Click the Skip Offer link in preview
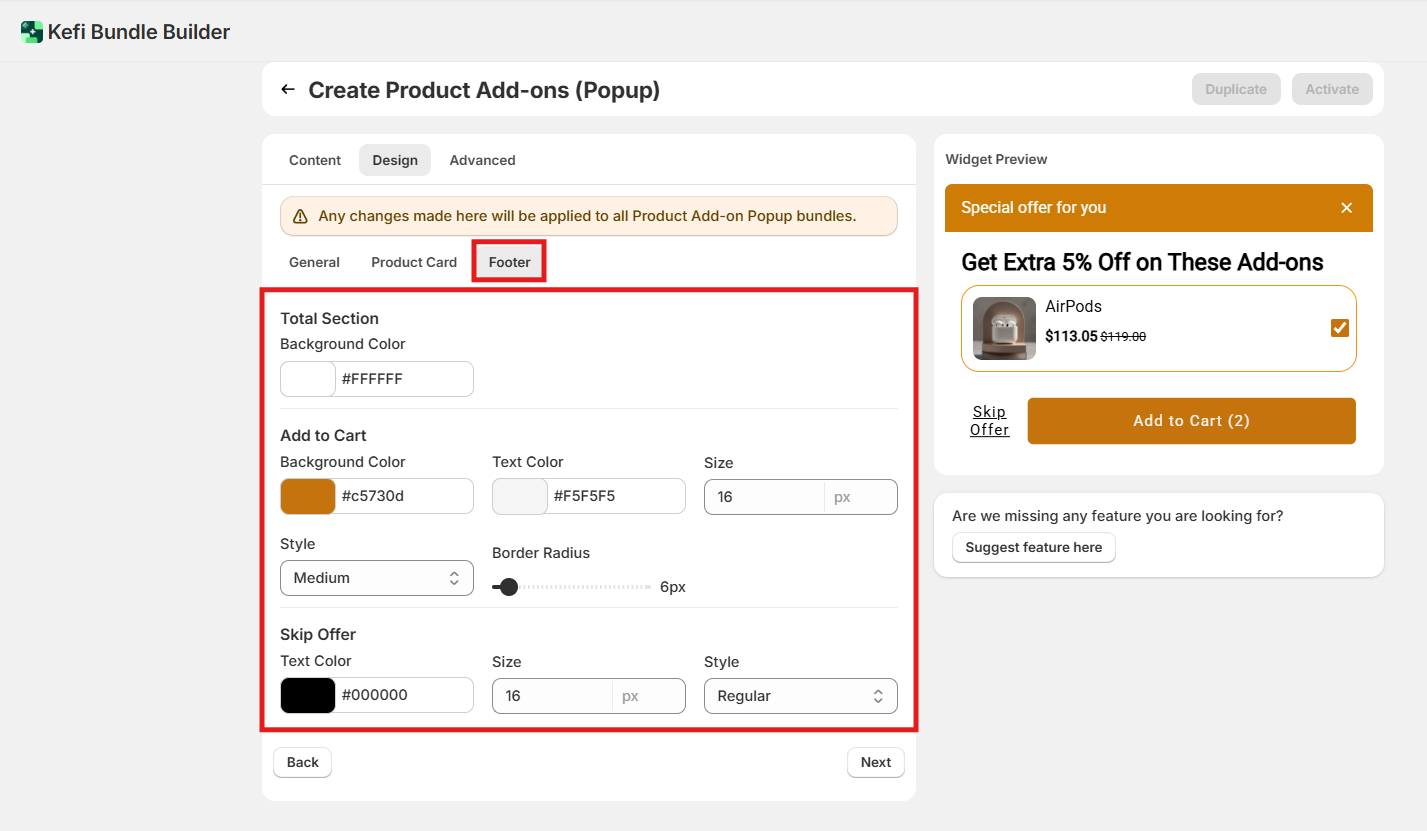 click(989, 420)
